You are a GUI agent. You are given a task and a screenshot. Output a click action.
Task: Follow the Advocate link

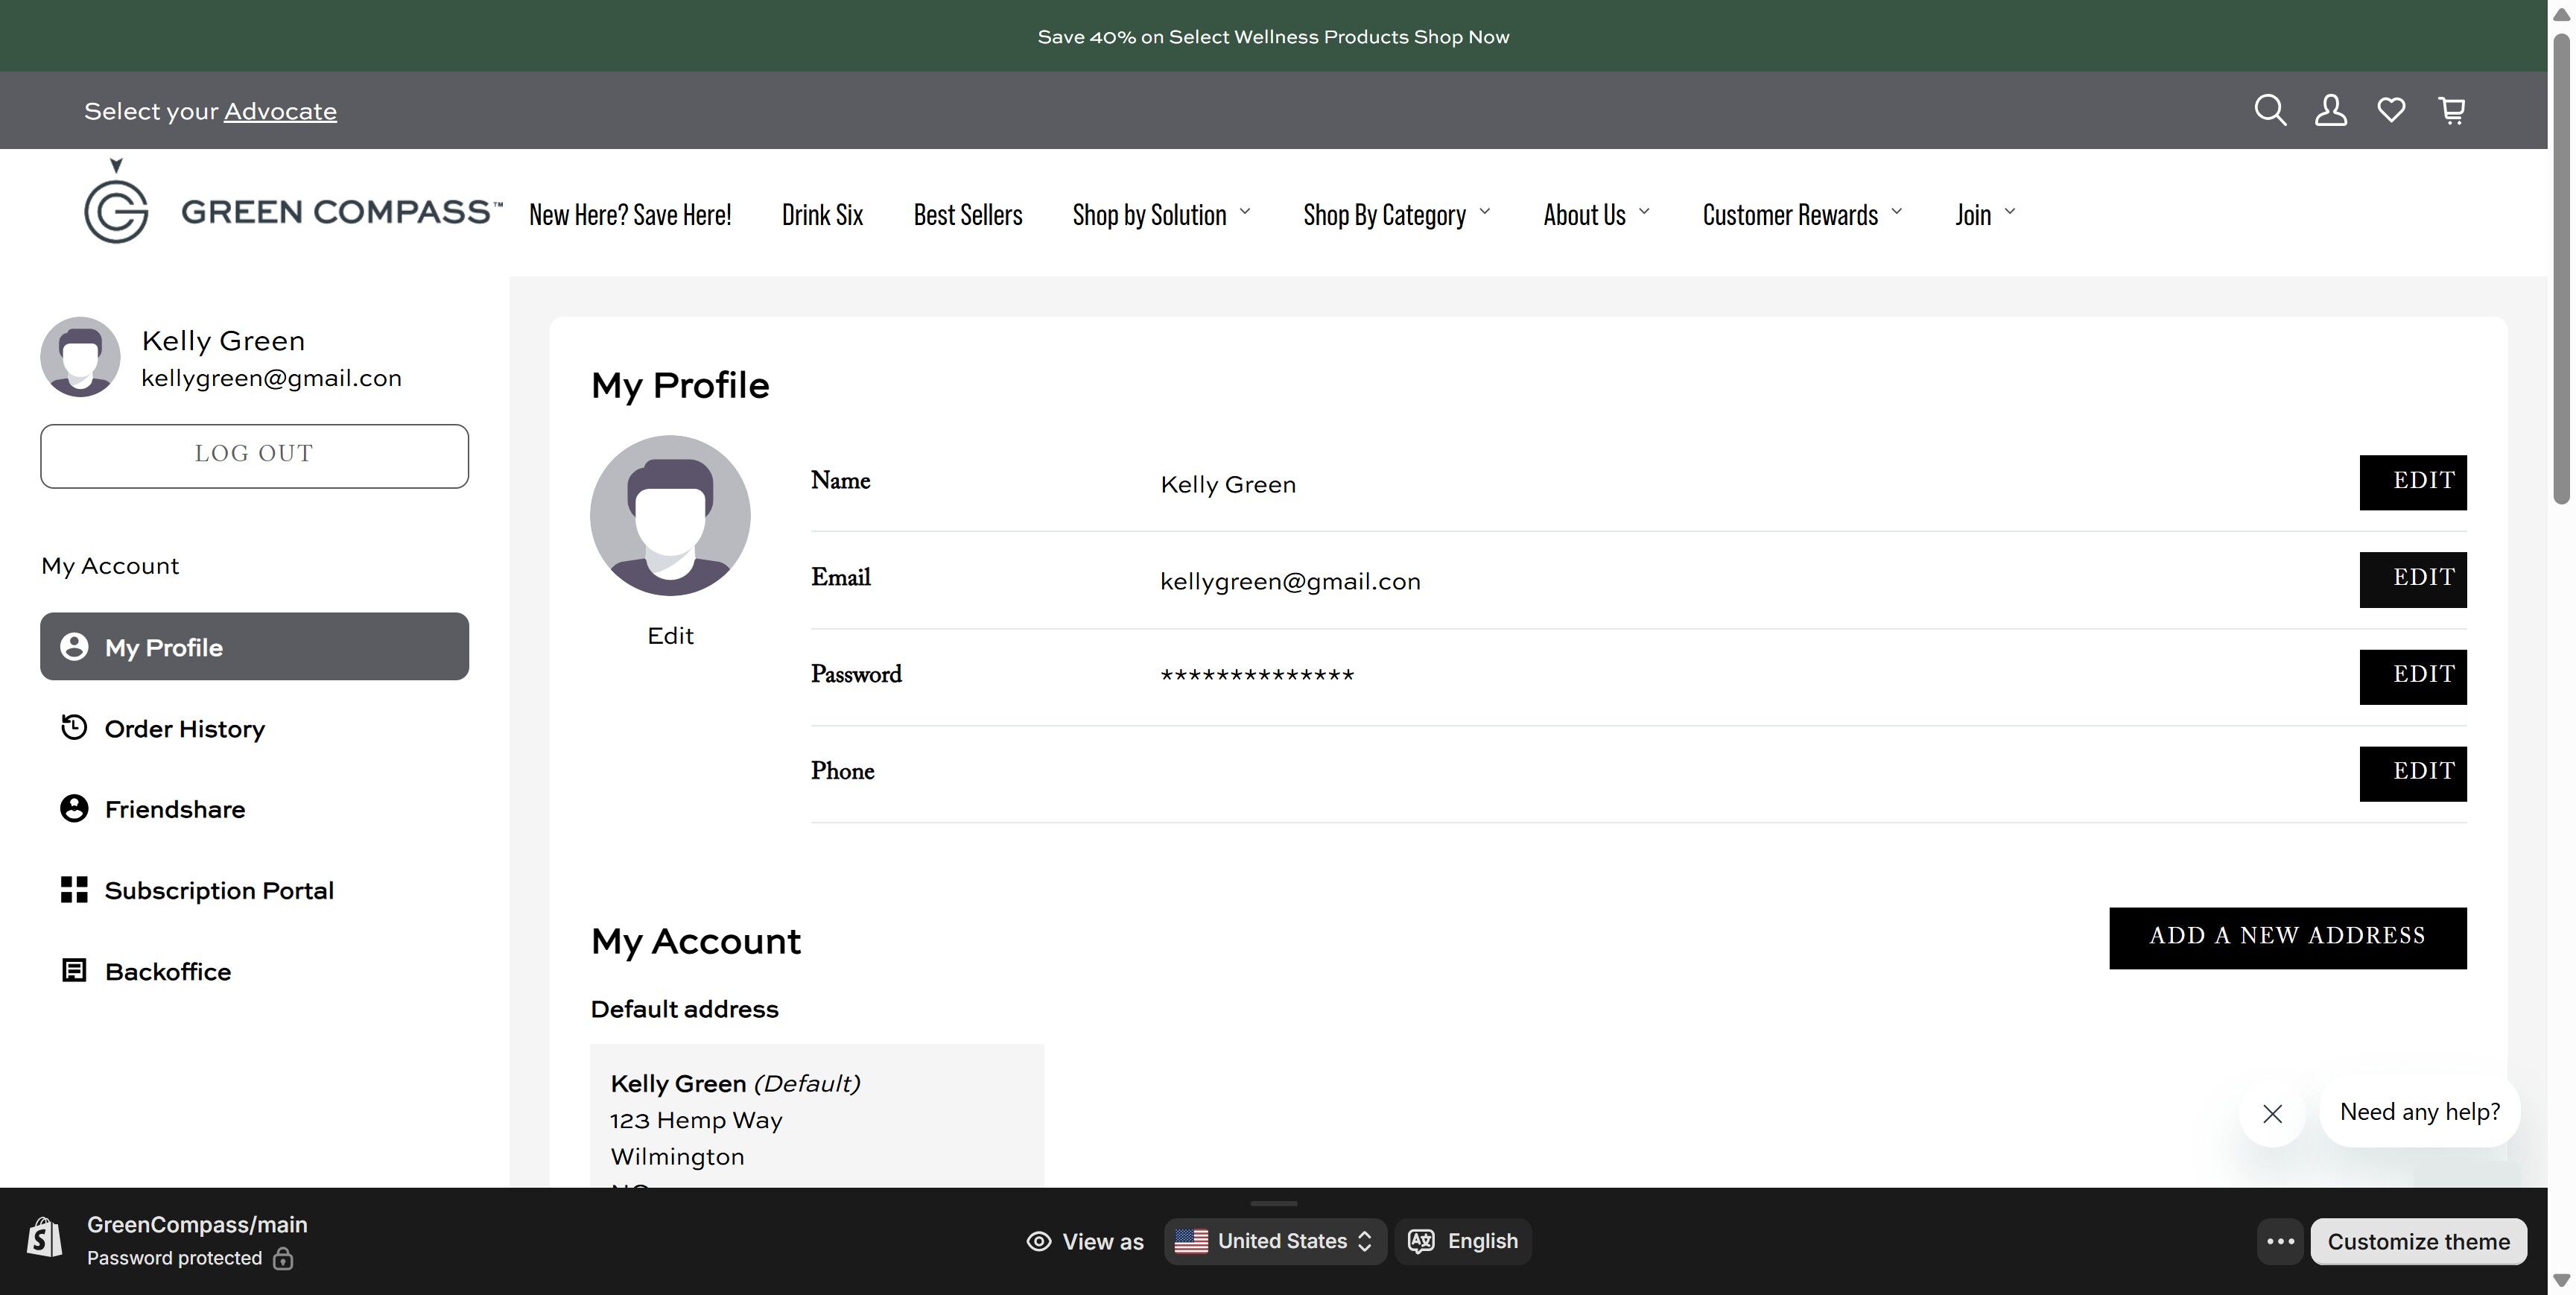tap(280, 111)
